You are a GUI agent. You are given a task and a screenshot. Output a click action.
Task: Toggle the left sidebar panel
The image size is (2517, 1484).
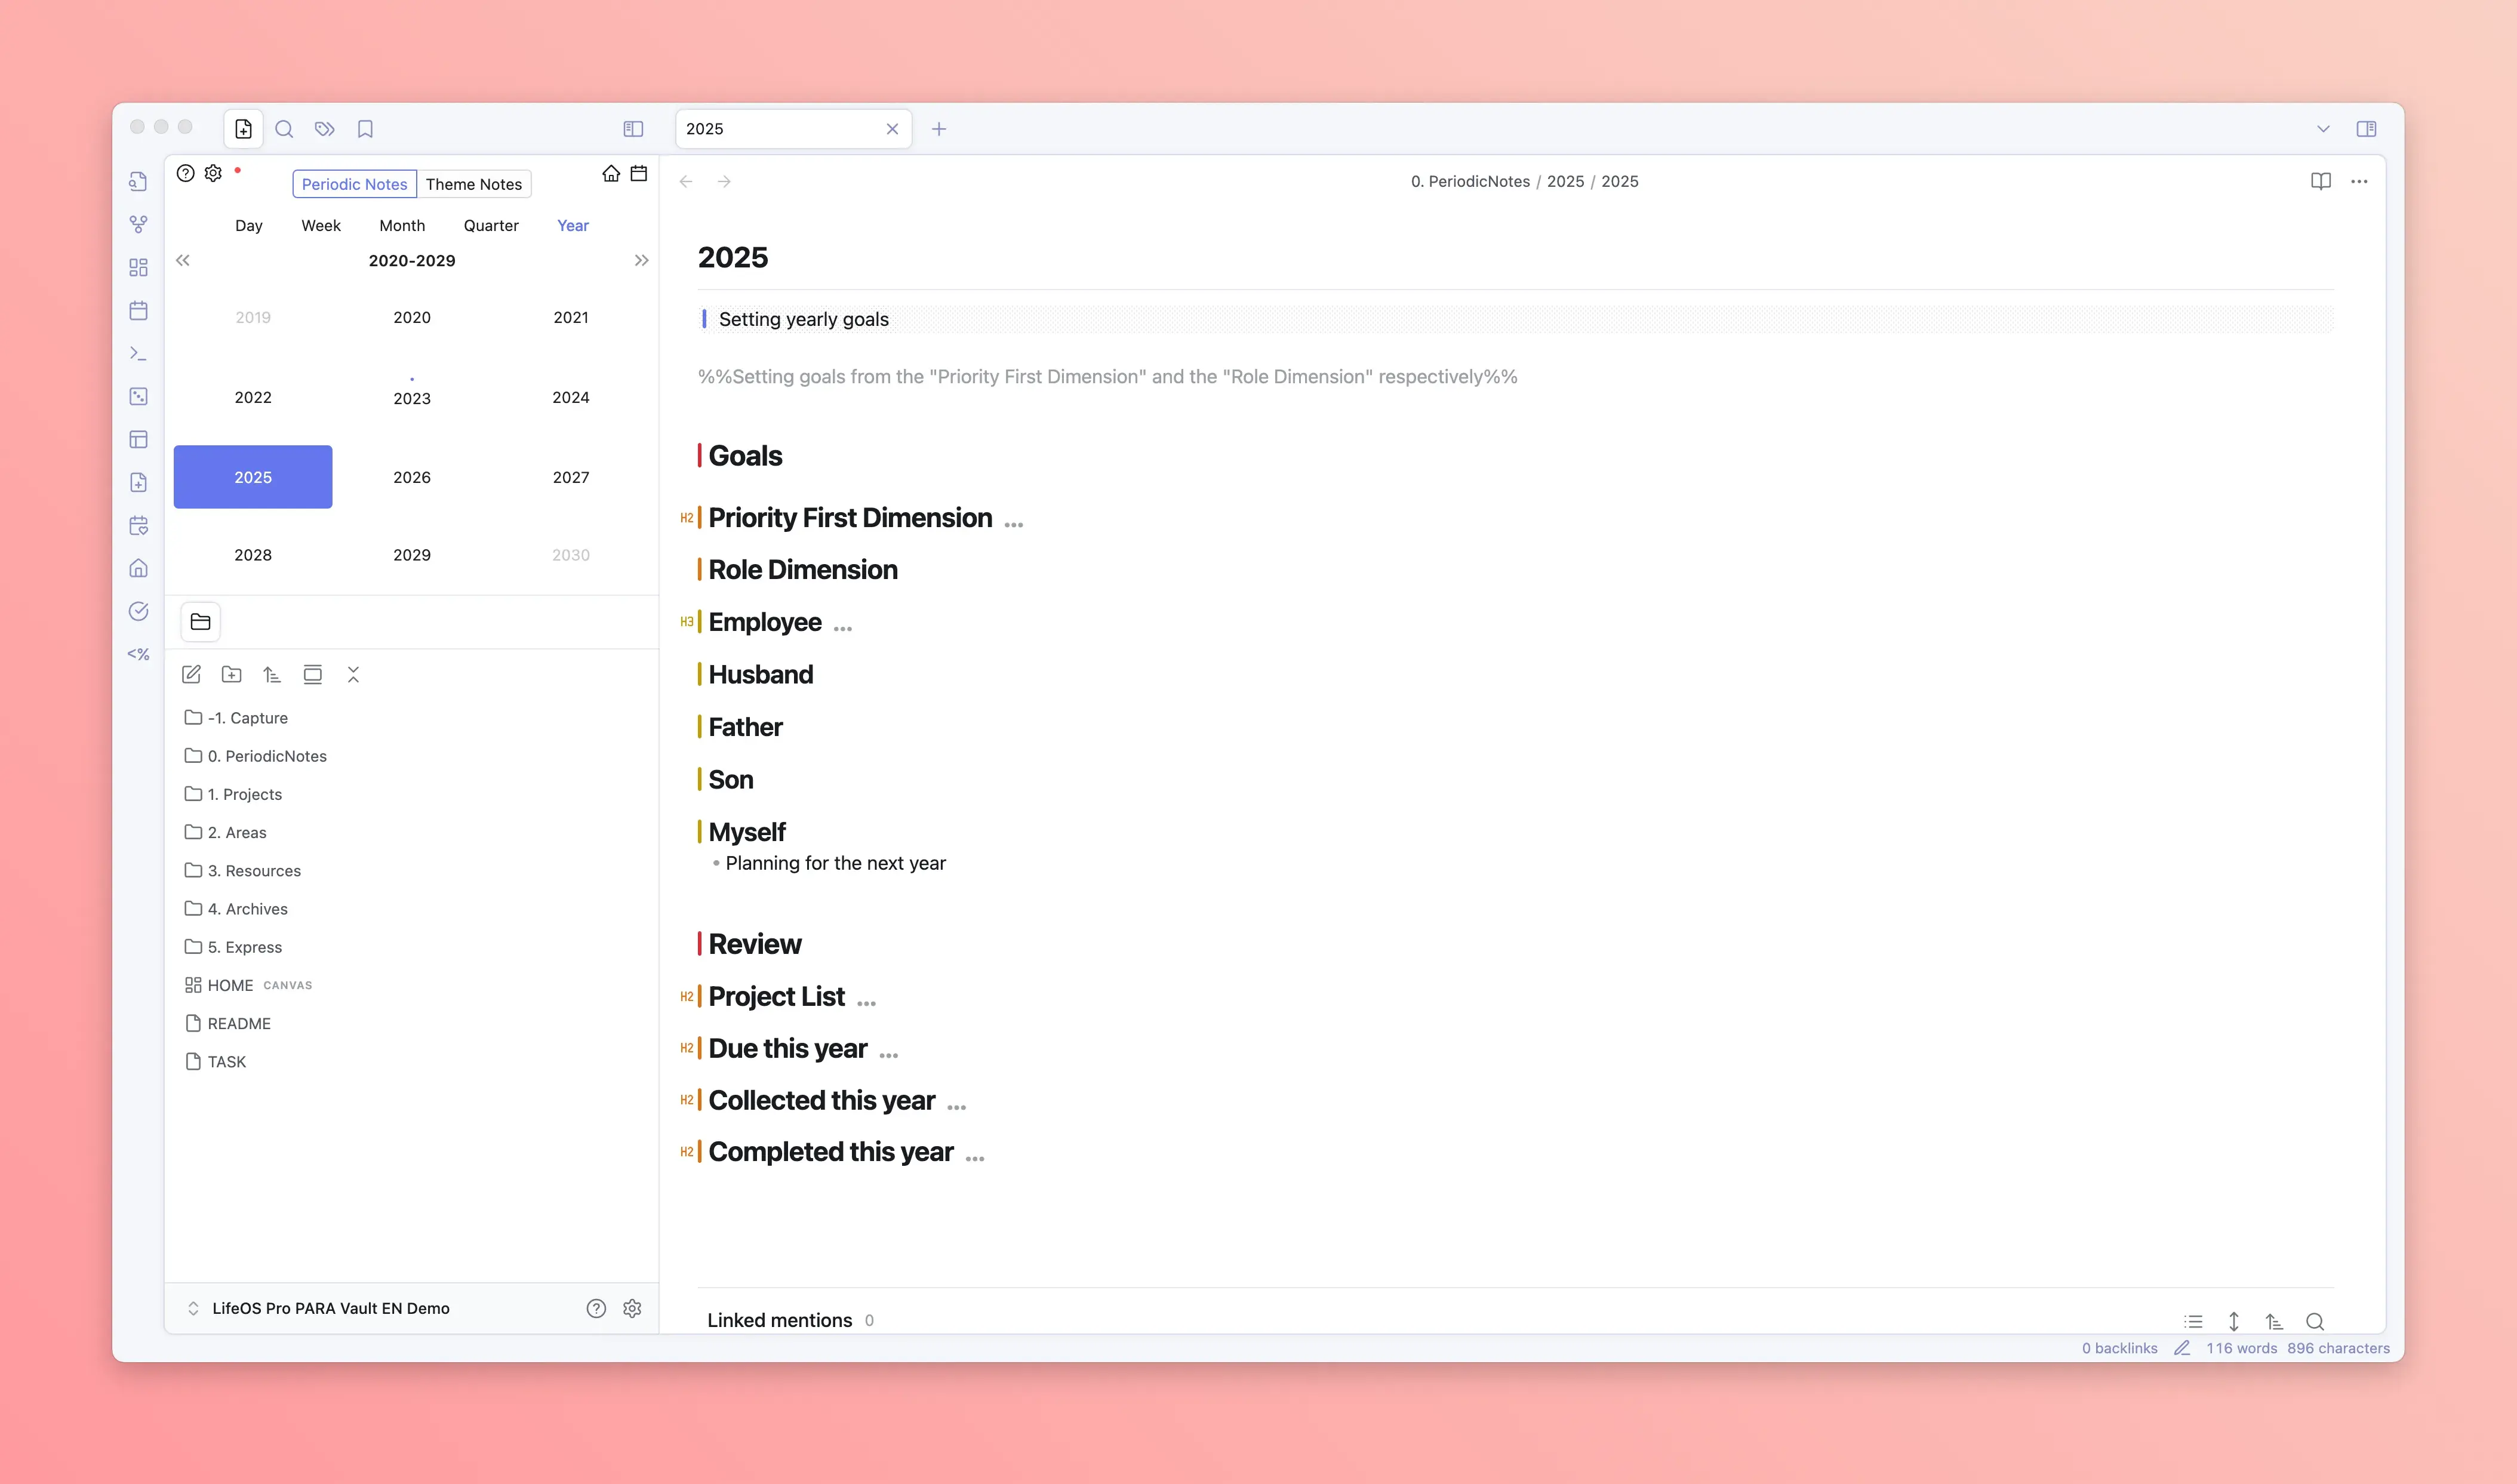tap(633, 129)
